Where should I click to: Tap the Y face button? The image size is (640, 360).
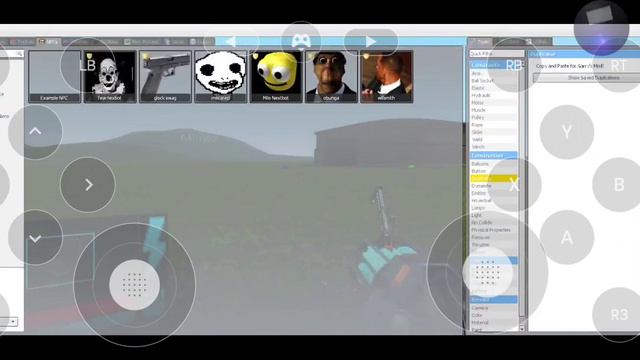(x=567, y=132)
